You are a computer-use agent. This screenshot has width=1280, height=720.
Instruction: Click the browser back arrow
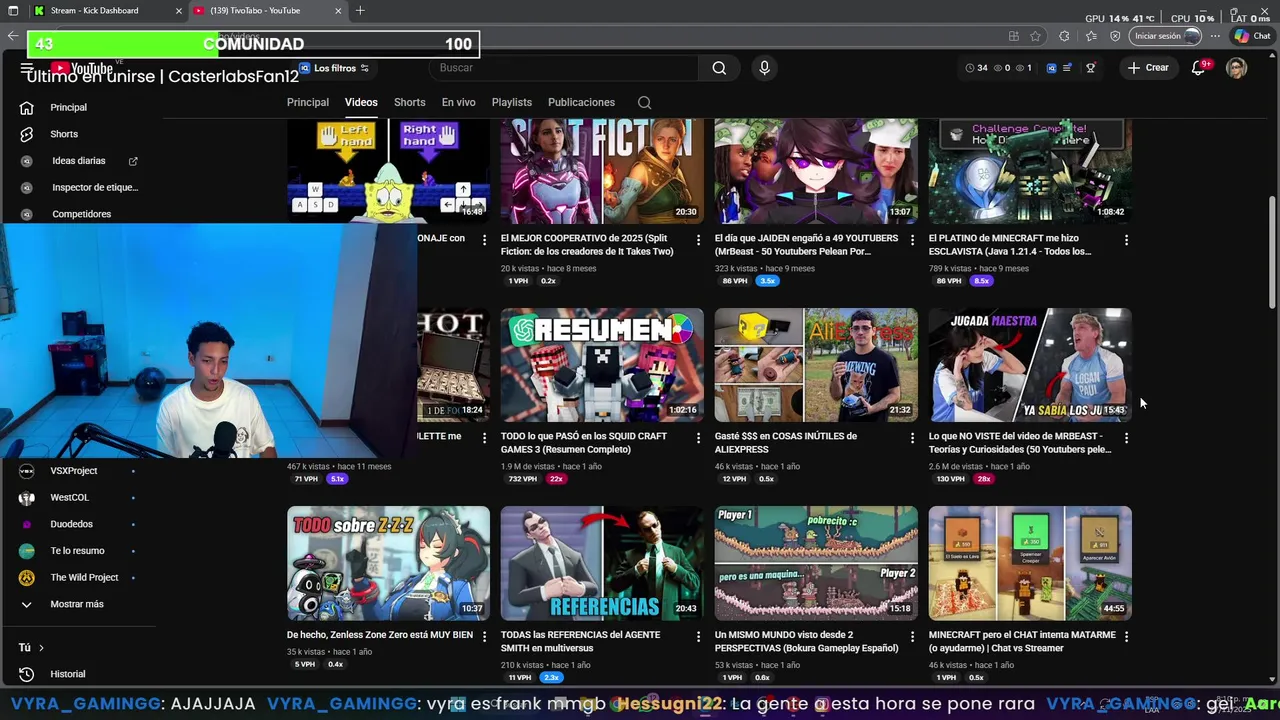(12, 36)
